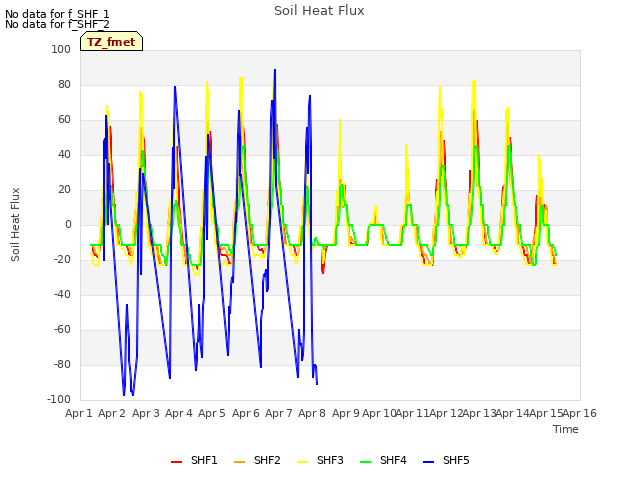Click the SHF5 legend label
The image size is (640, 480).
(x=456, y=460)
